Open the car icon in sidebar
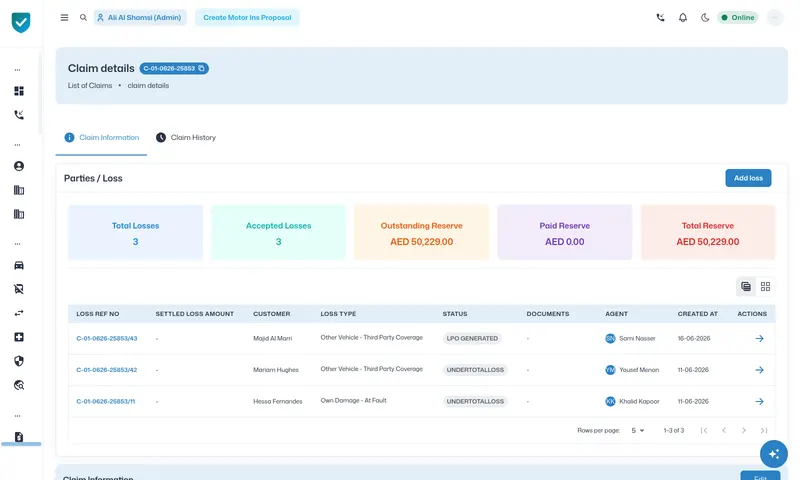 tap(19, 265)
